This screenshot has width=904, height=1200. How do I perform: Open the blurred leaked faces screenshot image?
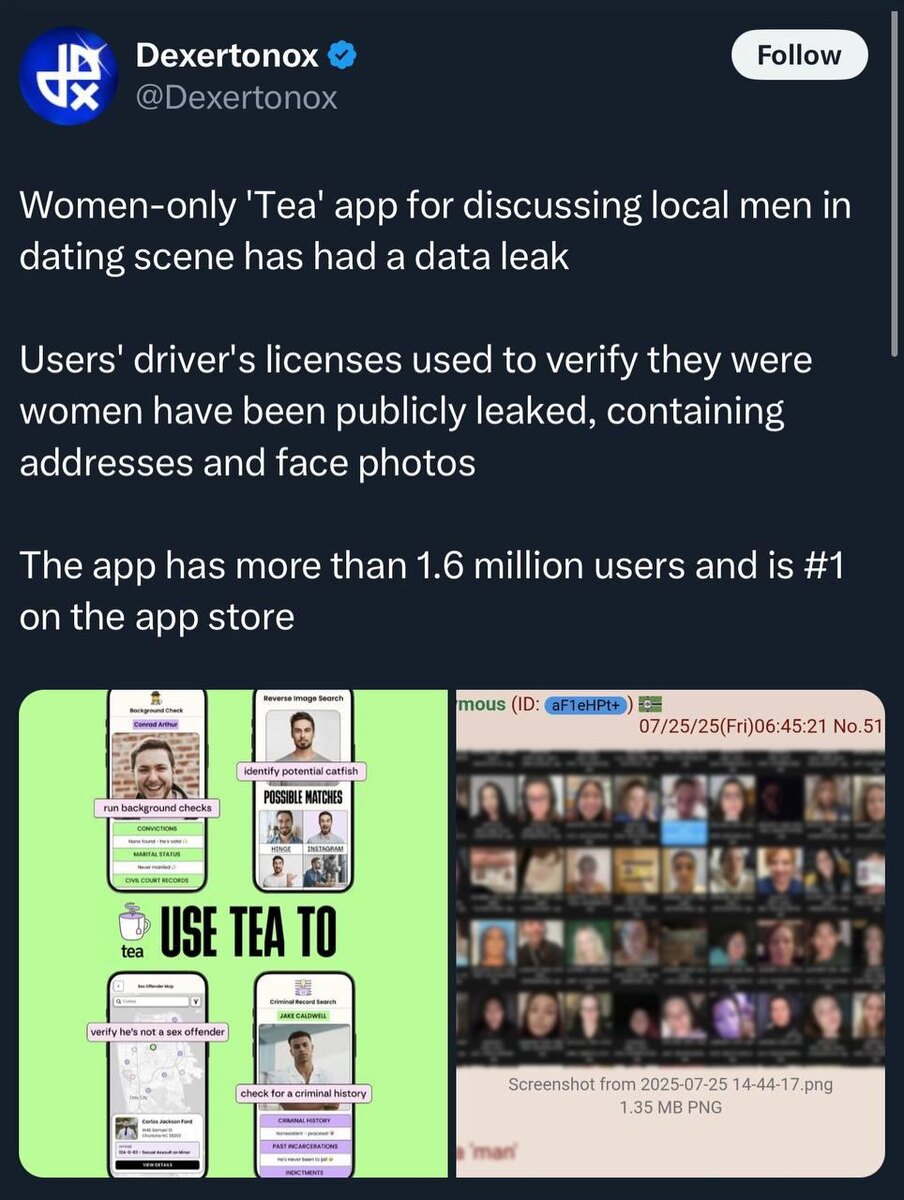671,933
